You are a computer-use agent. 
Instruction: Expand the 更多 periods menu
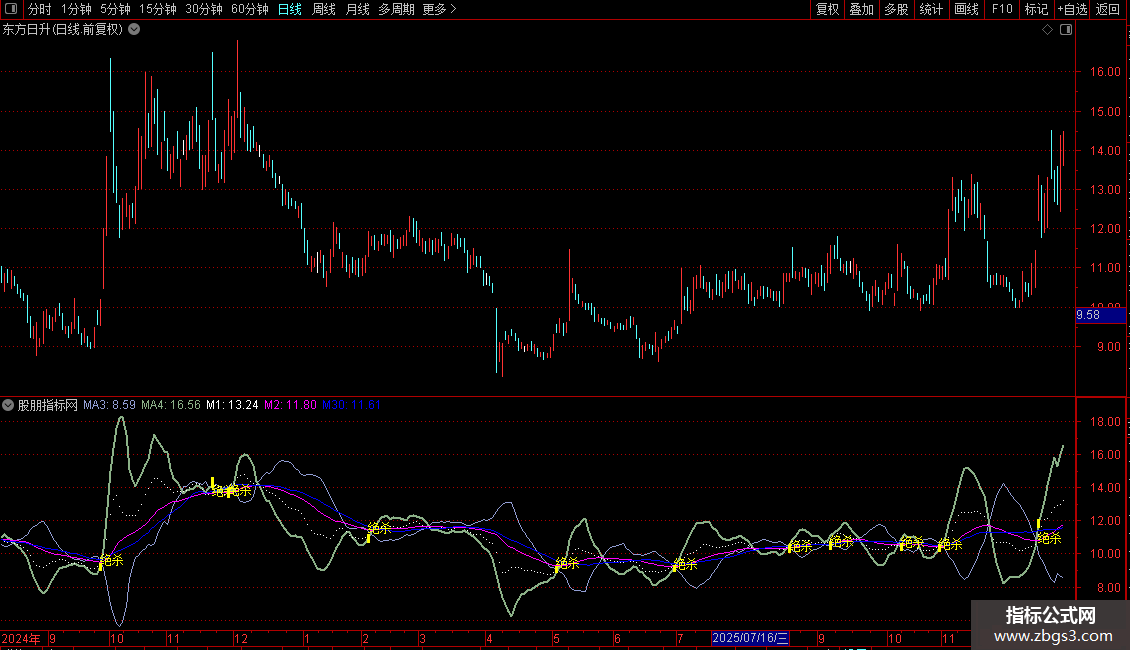pos(439,9)
